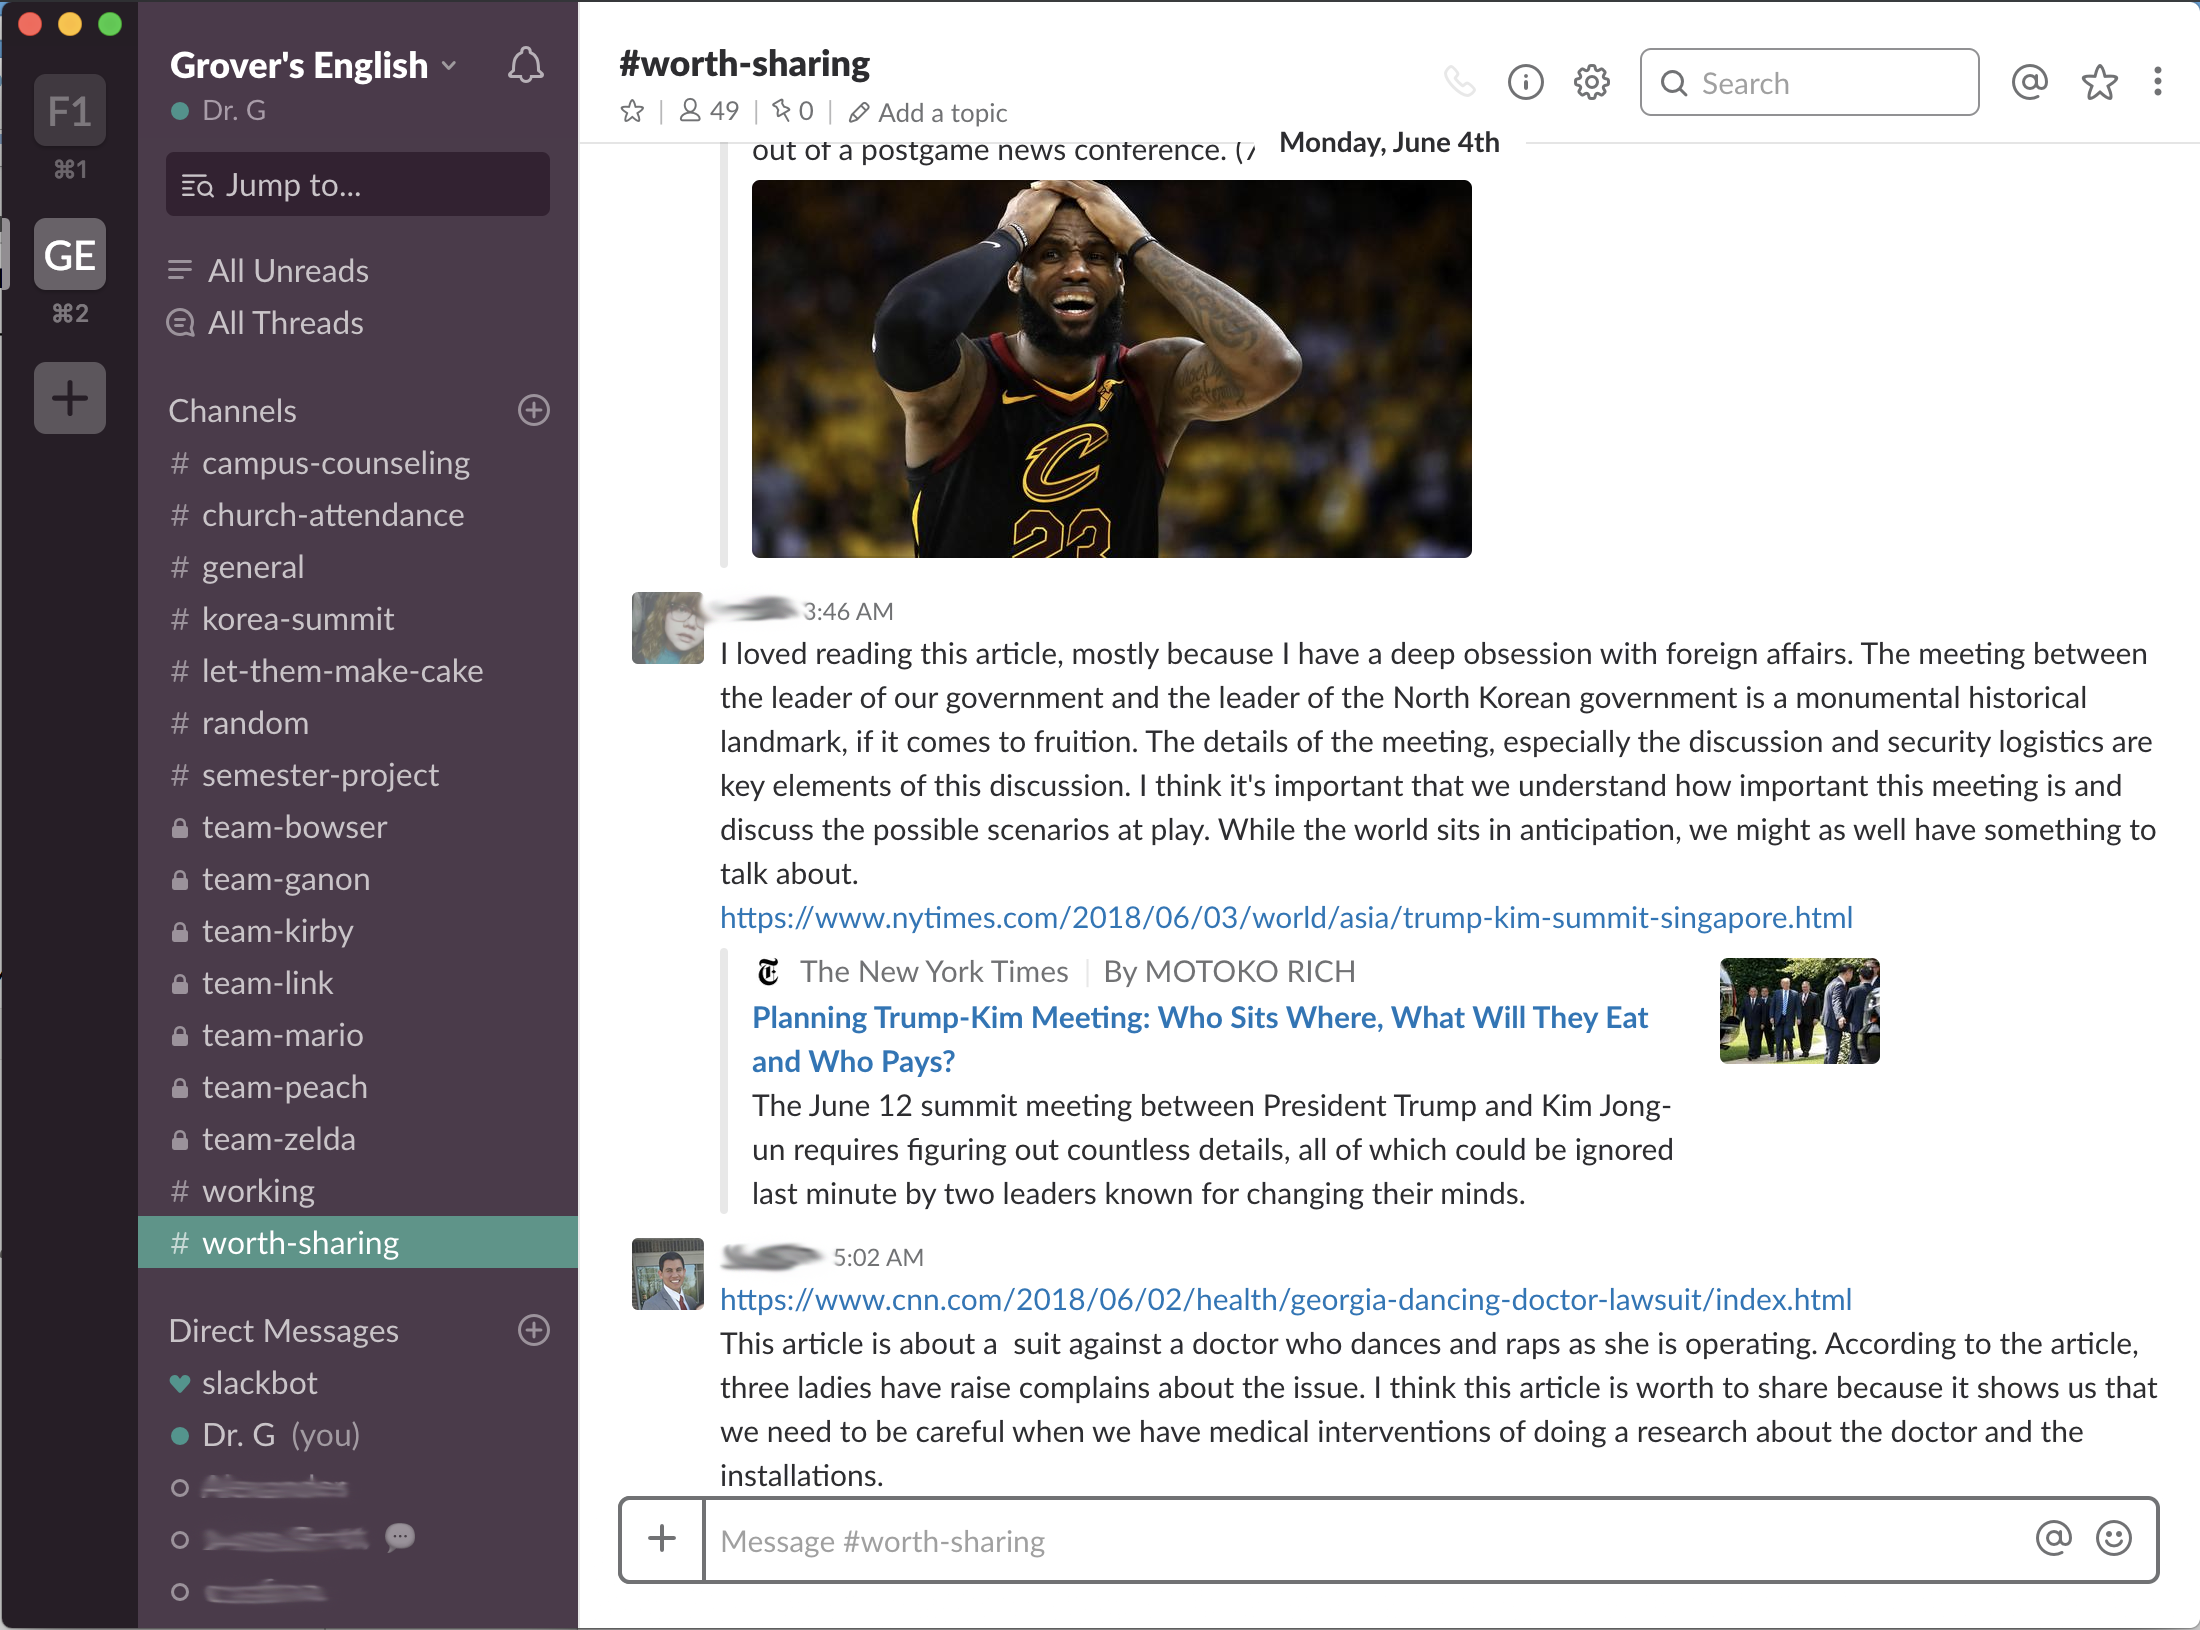Add another workspace plus button

coord(70,398)
